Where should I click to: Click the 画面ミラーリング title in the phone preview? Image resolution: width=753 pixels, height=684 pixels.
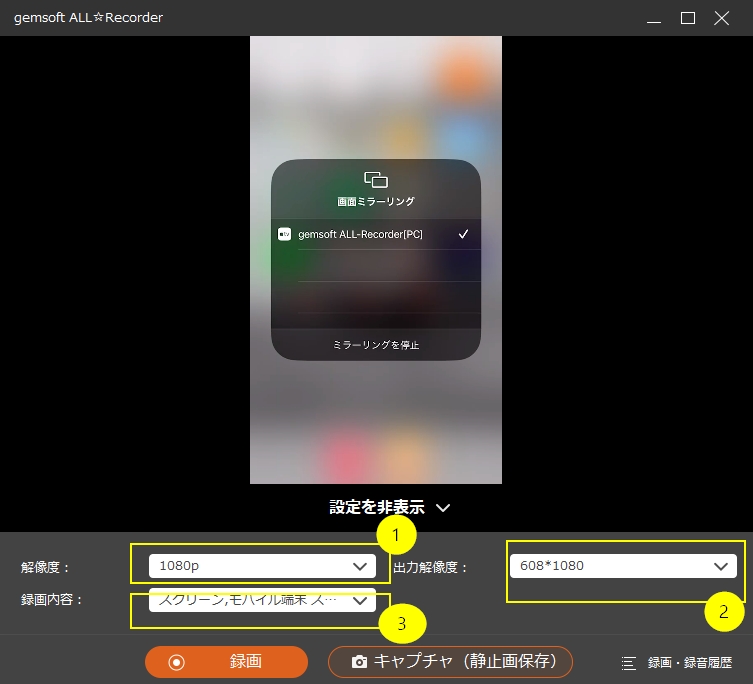[x=376, y=201]
